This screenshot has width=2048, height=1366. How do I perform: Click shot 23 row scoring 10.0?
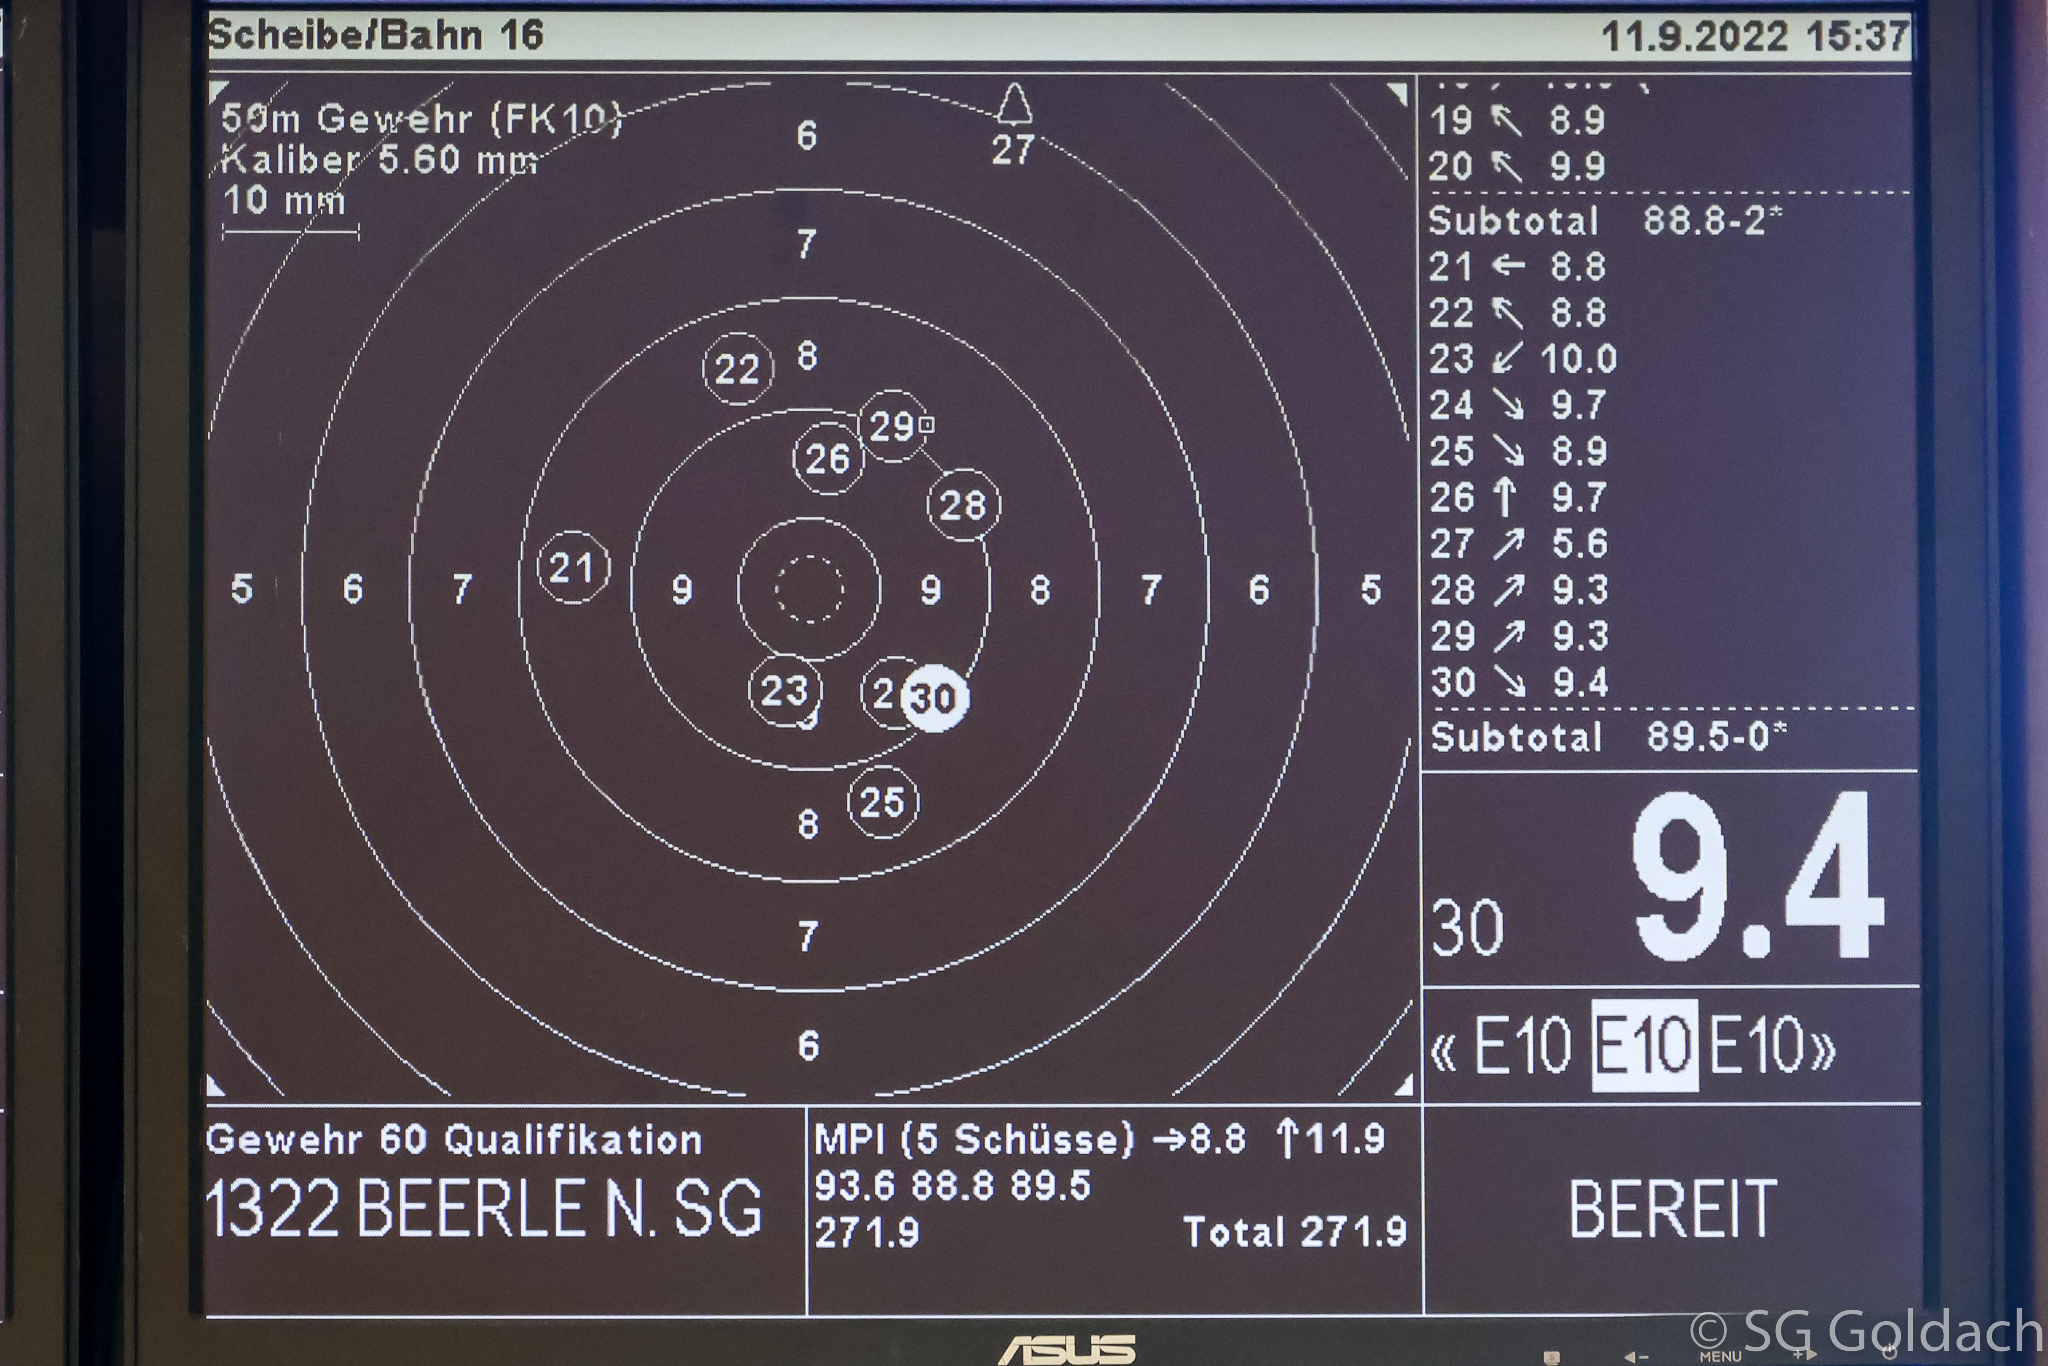click(x=1523, y=358)
